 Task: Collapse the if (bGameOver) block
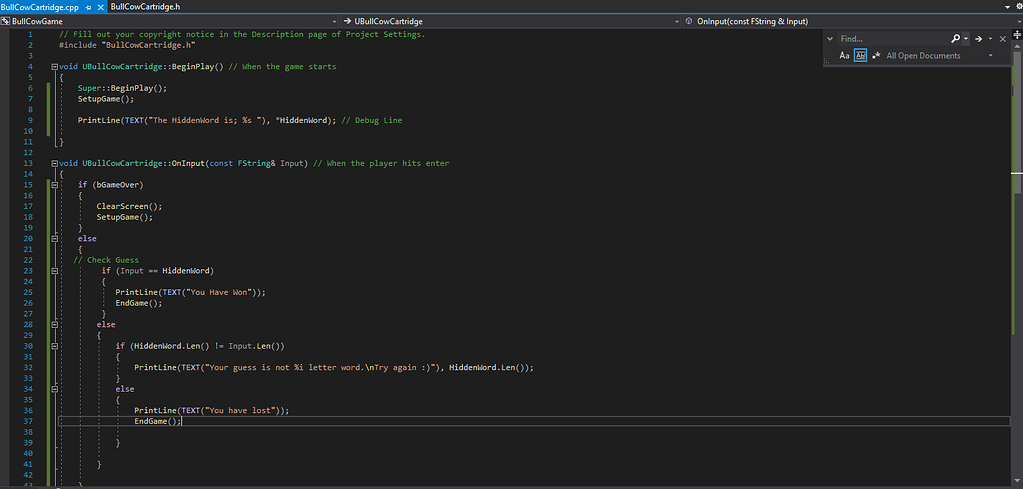click(53, 185)
